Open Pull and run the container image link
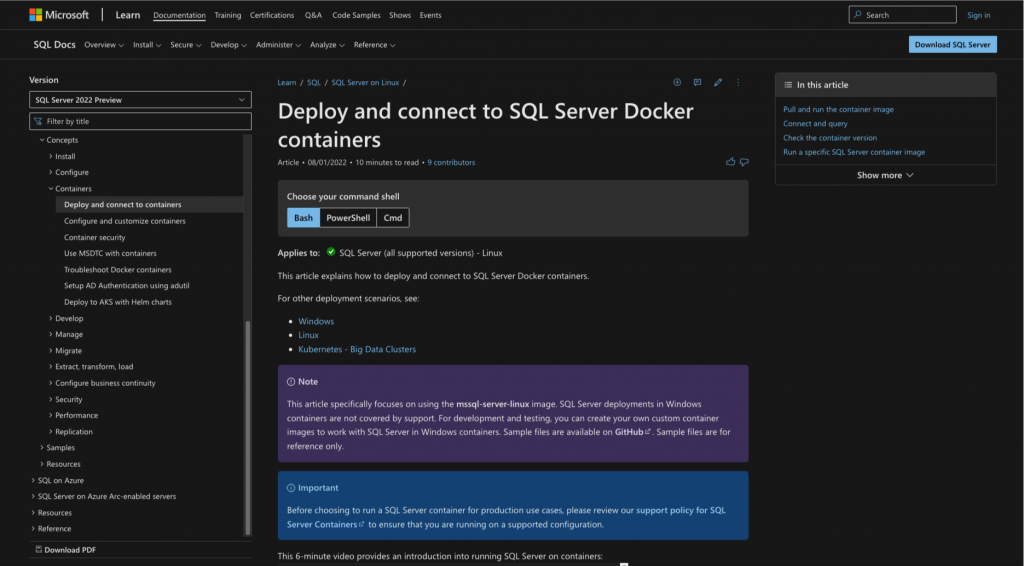The width and height of the screenshot is (1024, 566). [x=839, y=110]
